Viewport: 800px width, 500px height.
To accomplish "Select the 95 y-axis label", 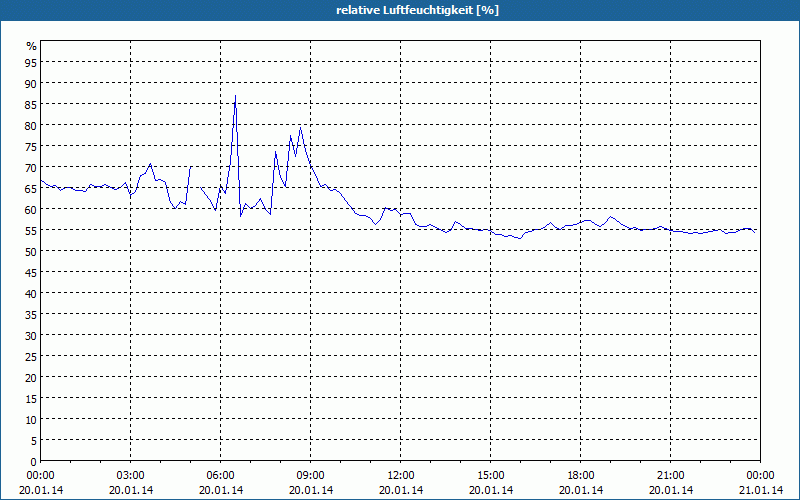I will 31,62.
